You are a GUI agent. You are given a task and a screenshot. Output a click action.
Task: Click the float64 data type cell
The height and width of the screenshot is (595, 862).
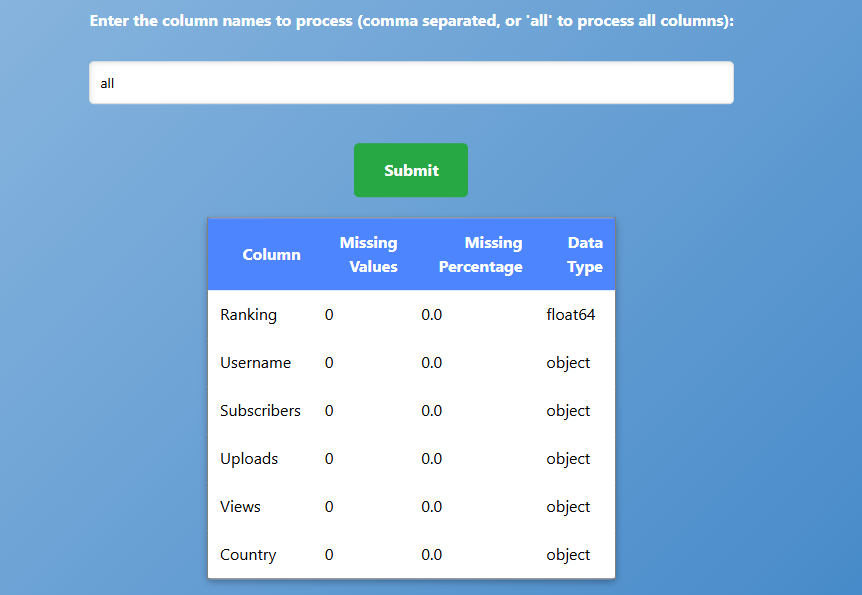click(x=571, y=315)
